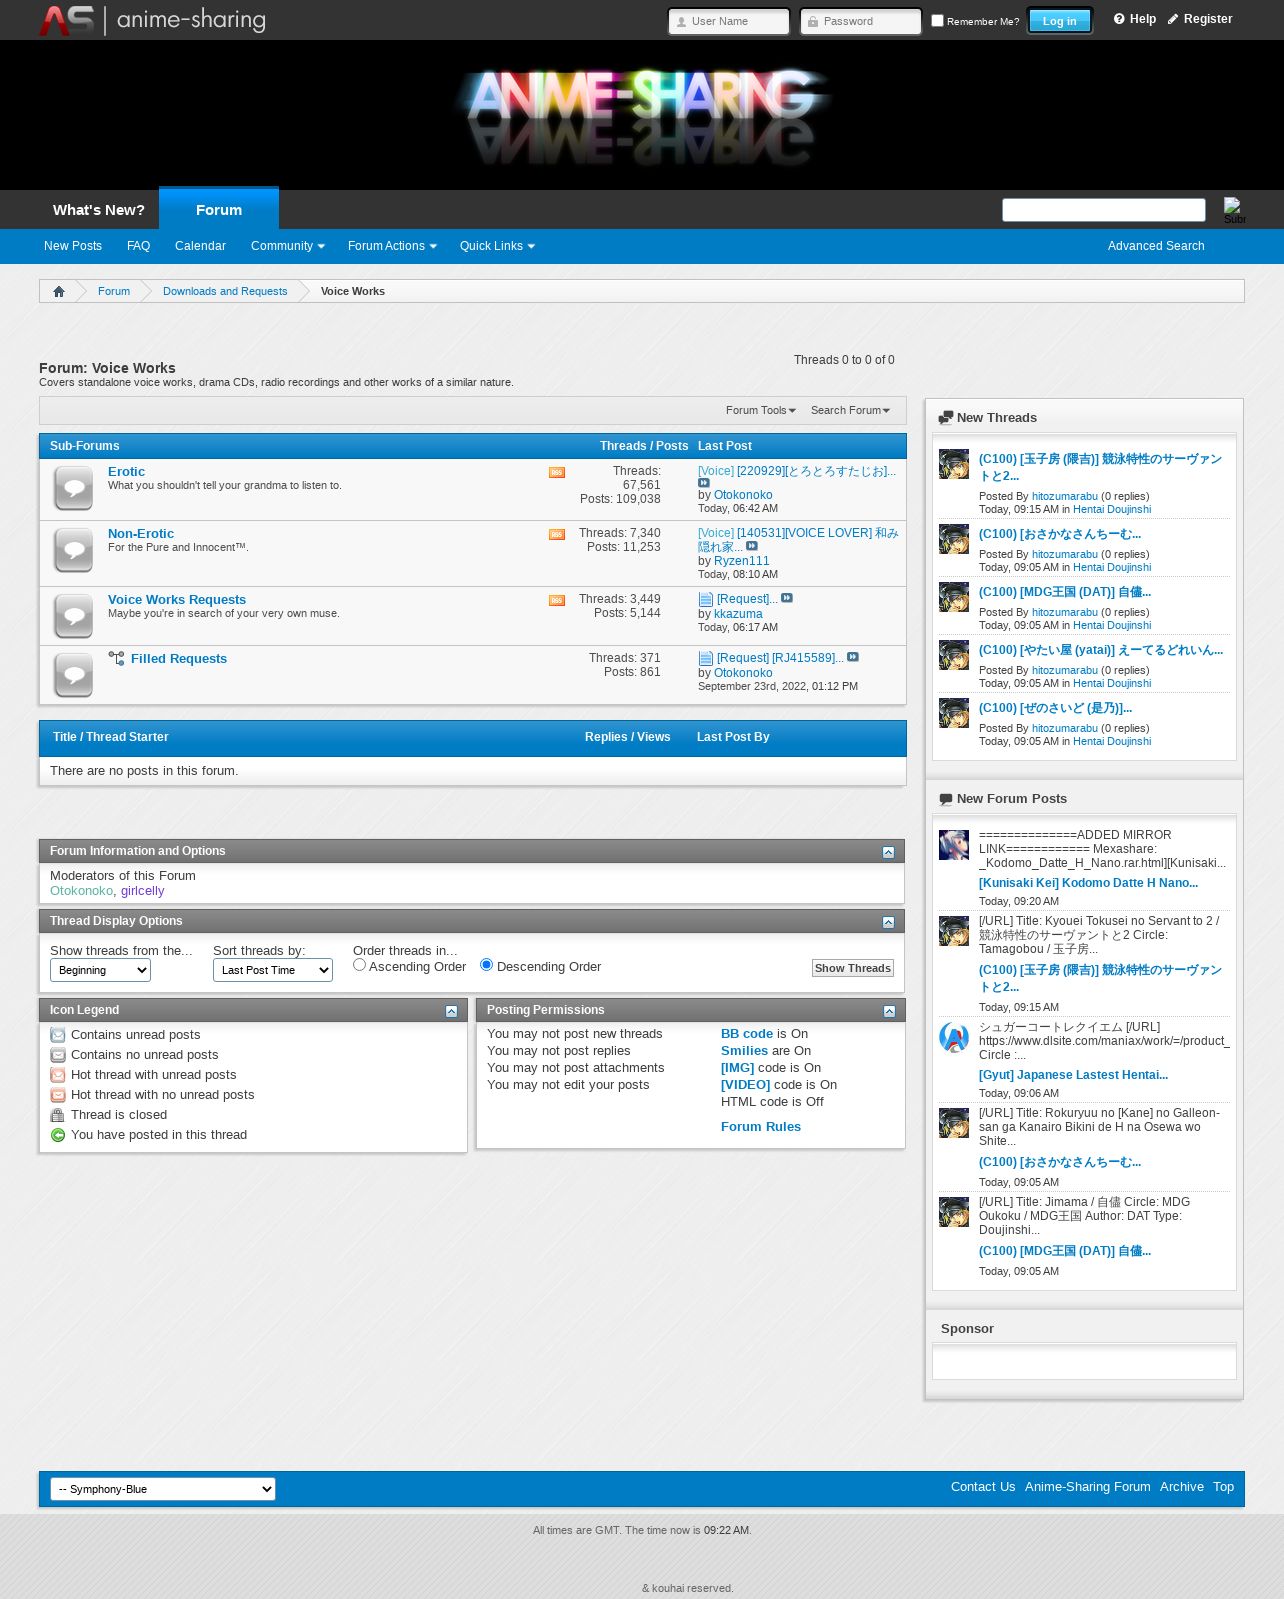Expand the Forum Actions menu

(392, 246)
